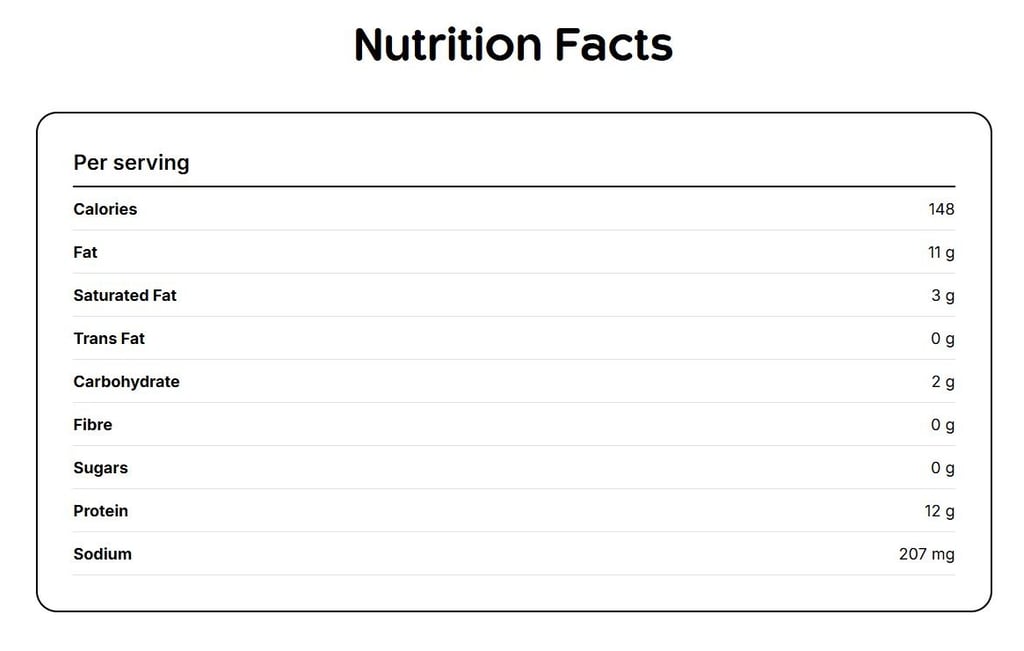Click the Fibre 0 g value
The height and width of the screenshot is (651, 1024).
tap(943, 425)
